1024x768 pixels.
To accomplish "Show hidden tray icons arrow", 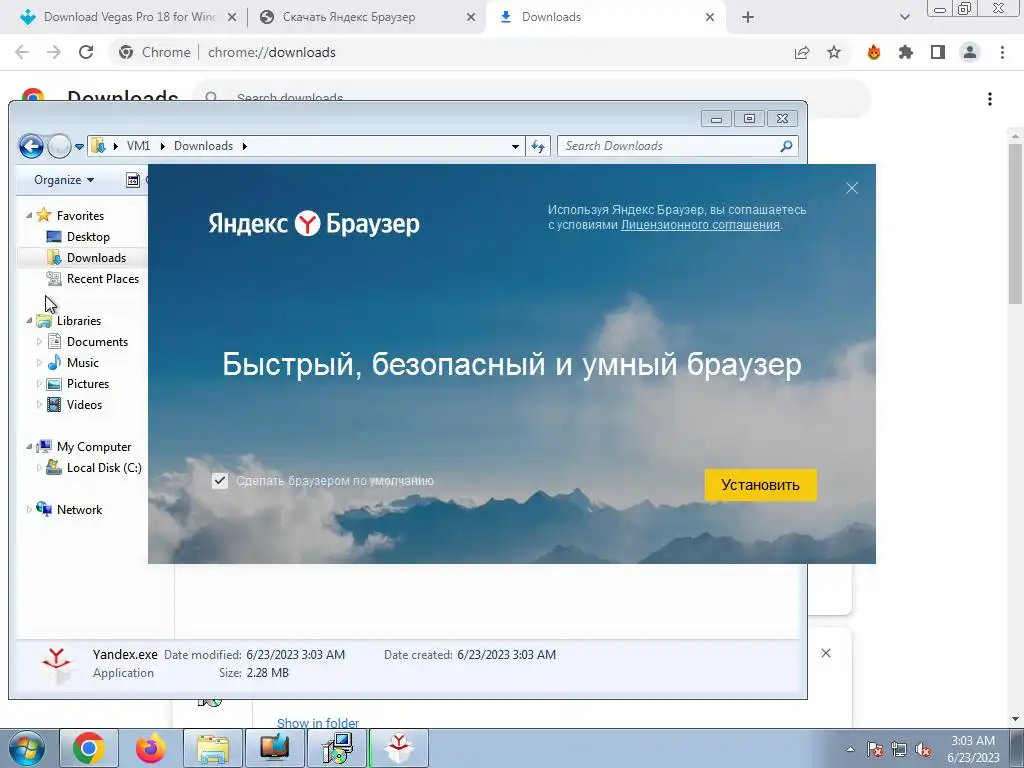I will (x=850, y=749).
